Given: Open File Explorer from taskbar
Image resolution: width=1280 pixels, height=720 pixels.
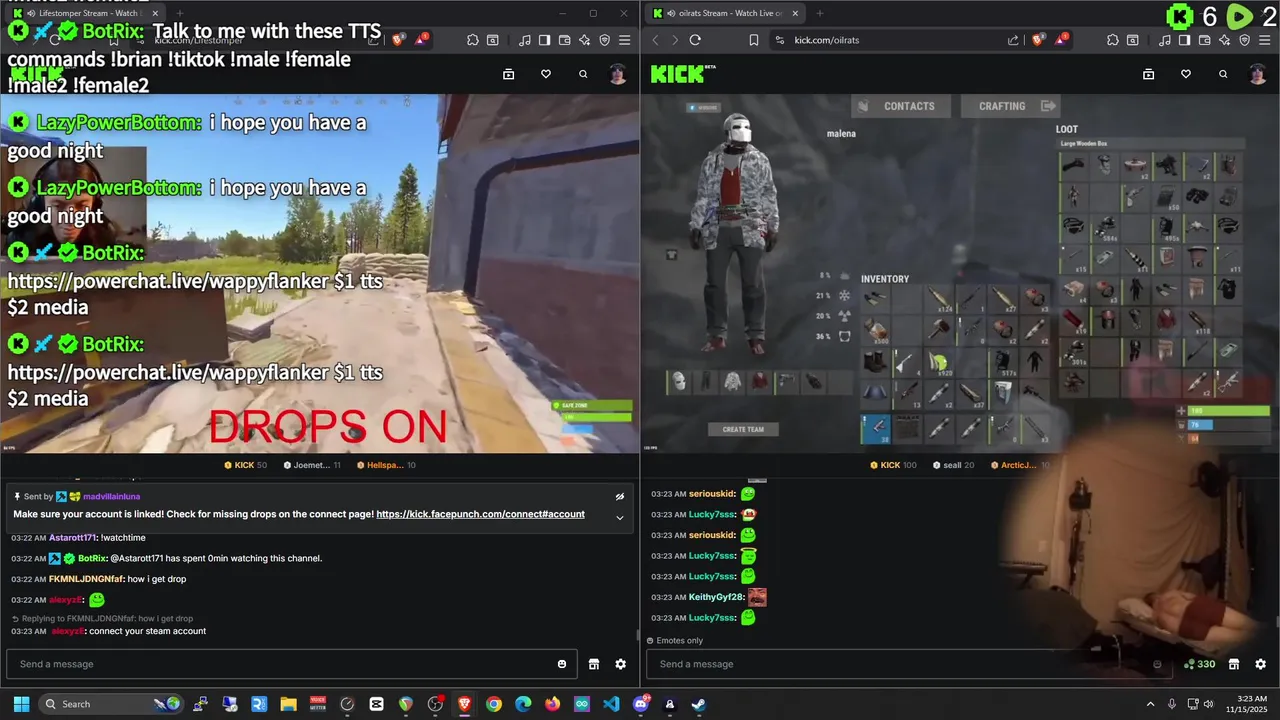Looking at the screenshot, I should (x=288, y=704).
